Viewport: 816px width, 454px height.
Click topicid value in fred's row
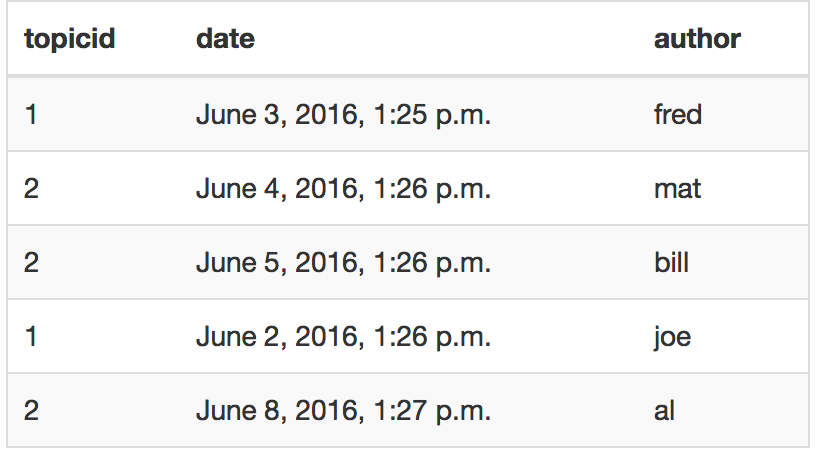pos(31,114)
